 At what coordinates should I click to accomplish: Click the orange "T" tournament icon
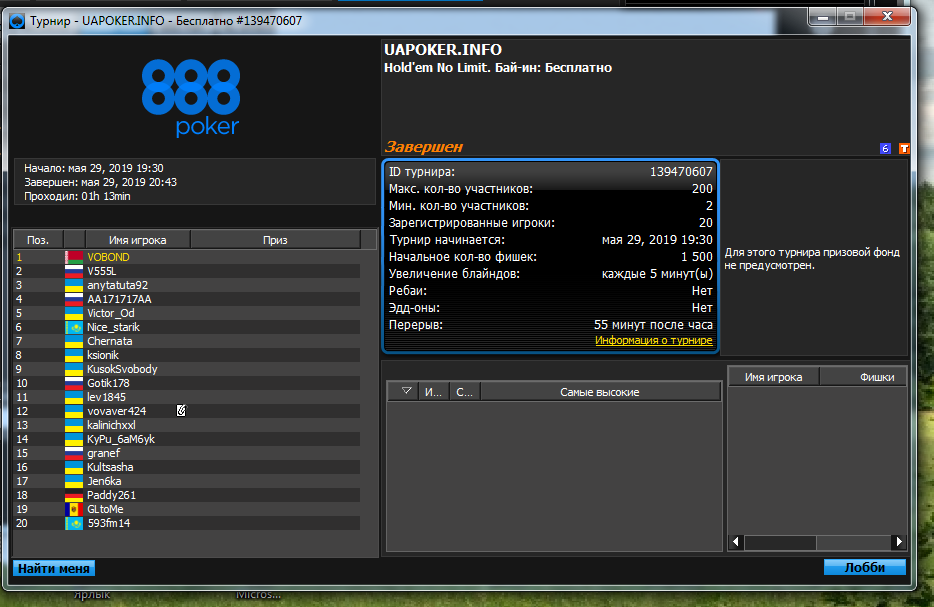[x=904, y=148]
